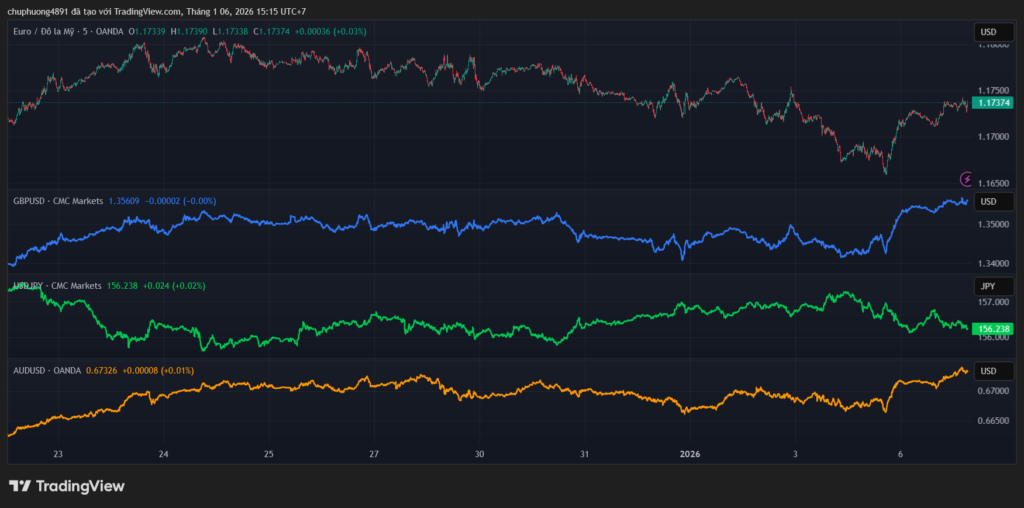Image resolution: width=1024 pixels, height=508 pixels.
Task: Click the green 156.238 price label
Action: click(993, 328)
